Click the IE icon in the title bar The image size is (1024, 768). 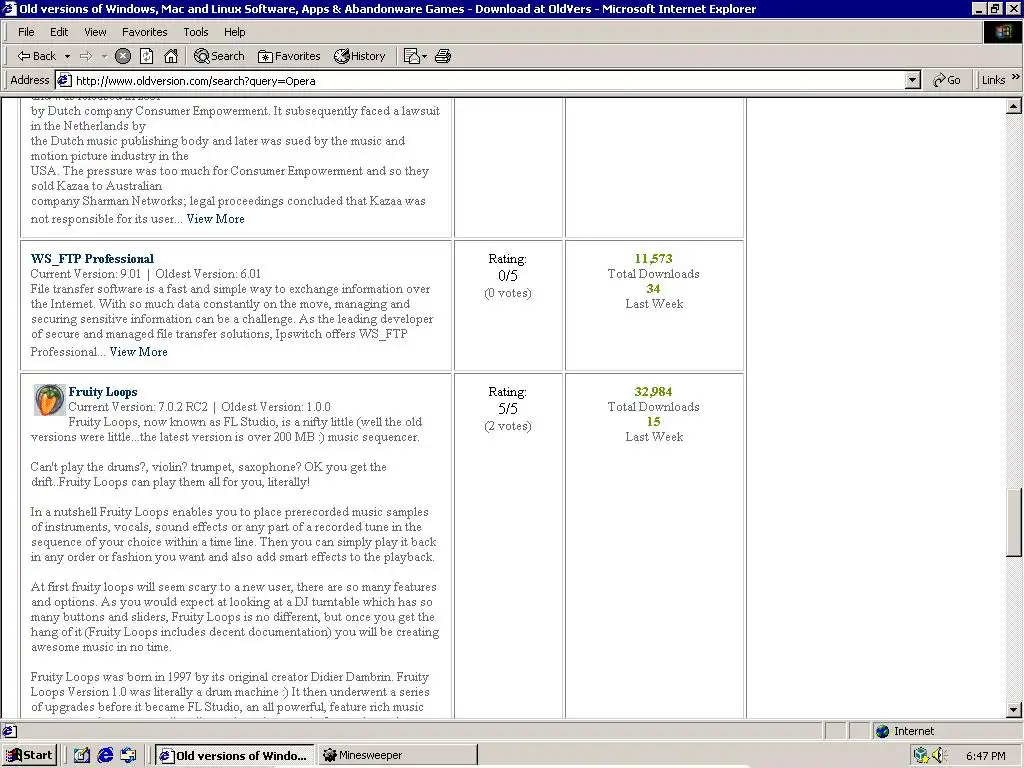9,9
